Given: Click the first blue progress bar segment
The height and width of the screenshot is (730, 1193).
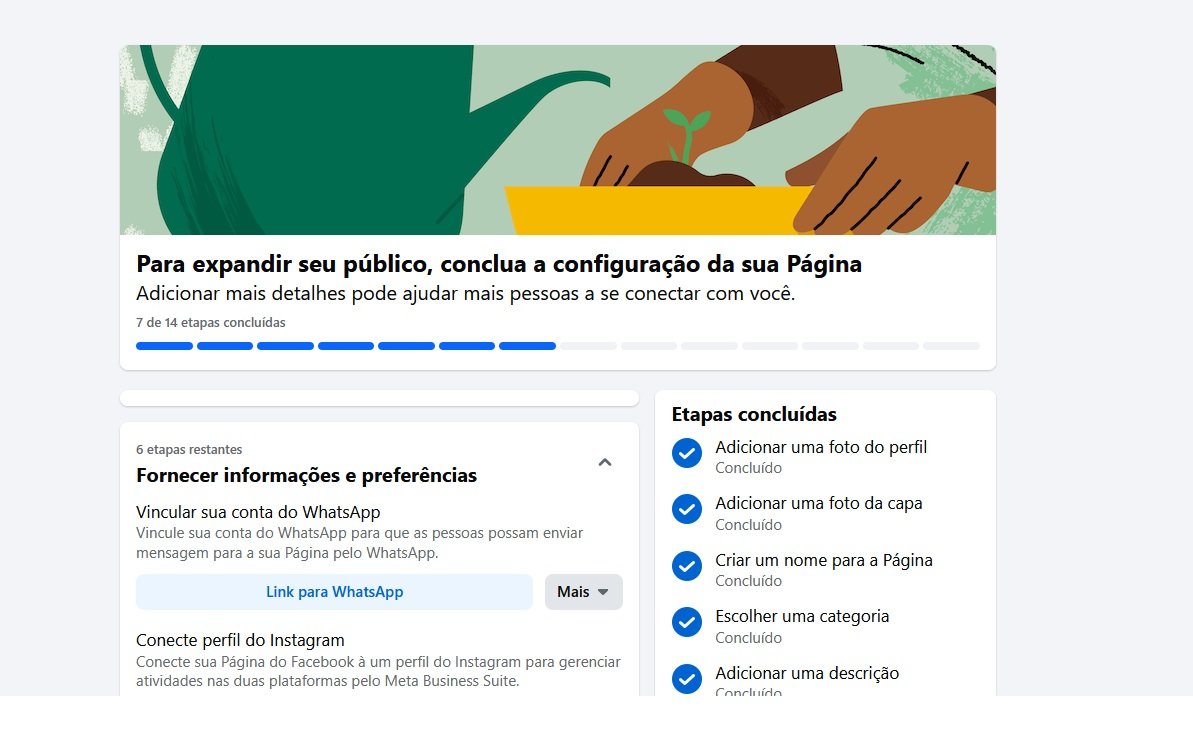Looking at the screenshot, I should pos(164,346).
